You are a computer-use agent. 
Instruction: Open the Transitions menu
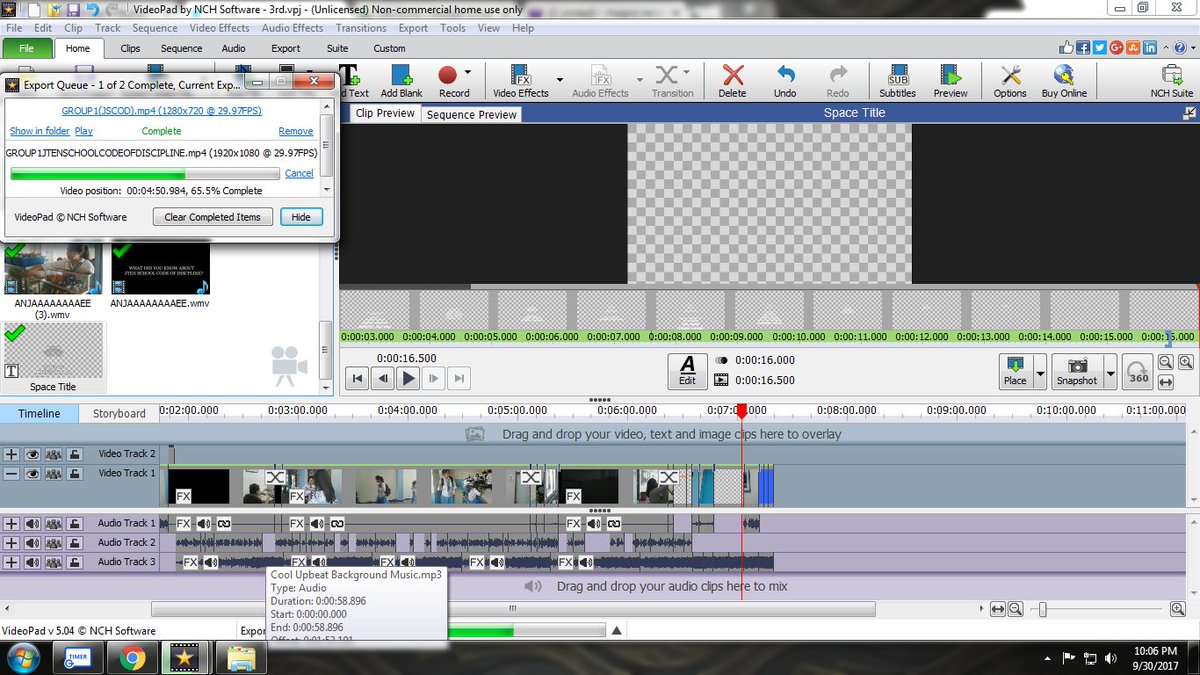361,28
